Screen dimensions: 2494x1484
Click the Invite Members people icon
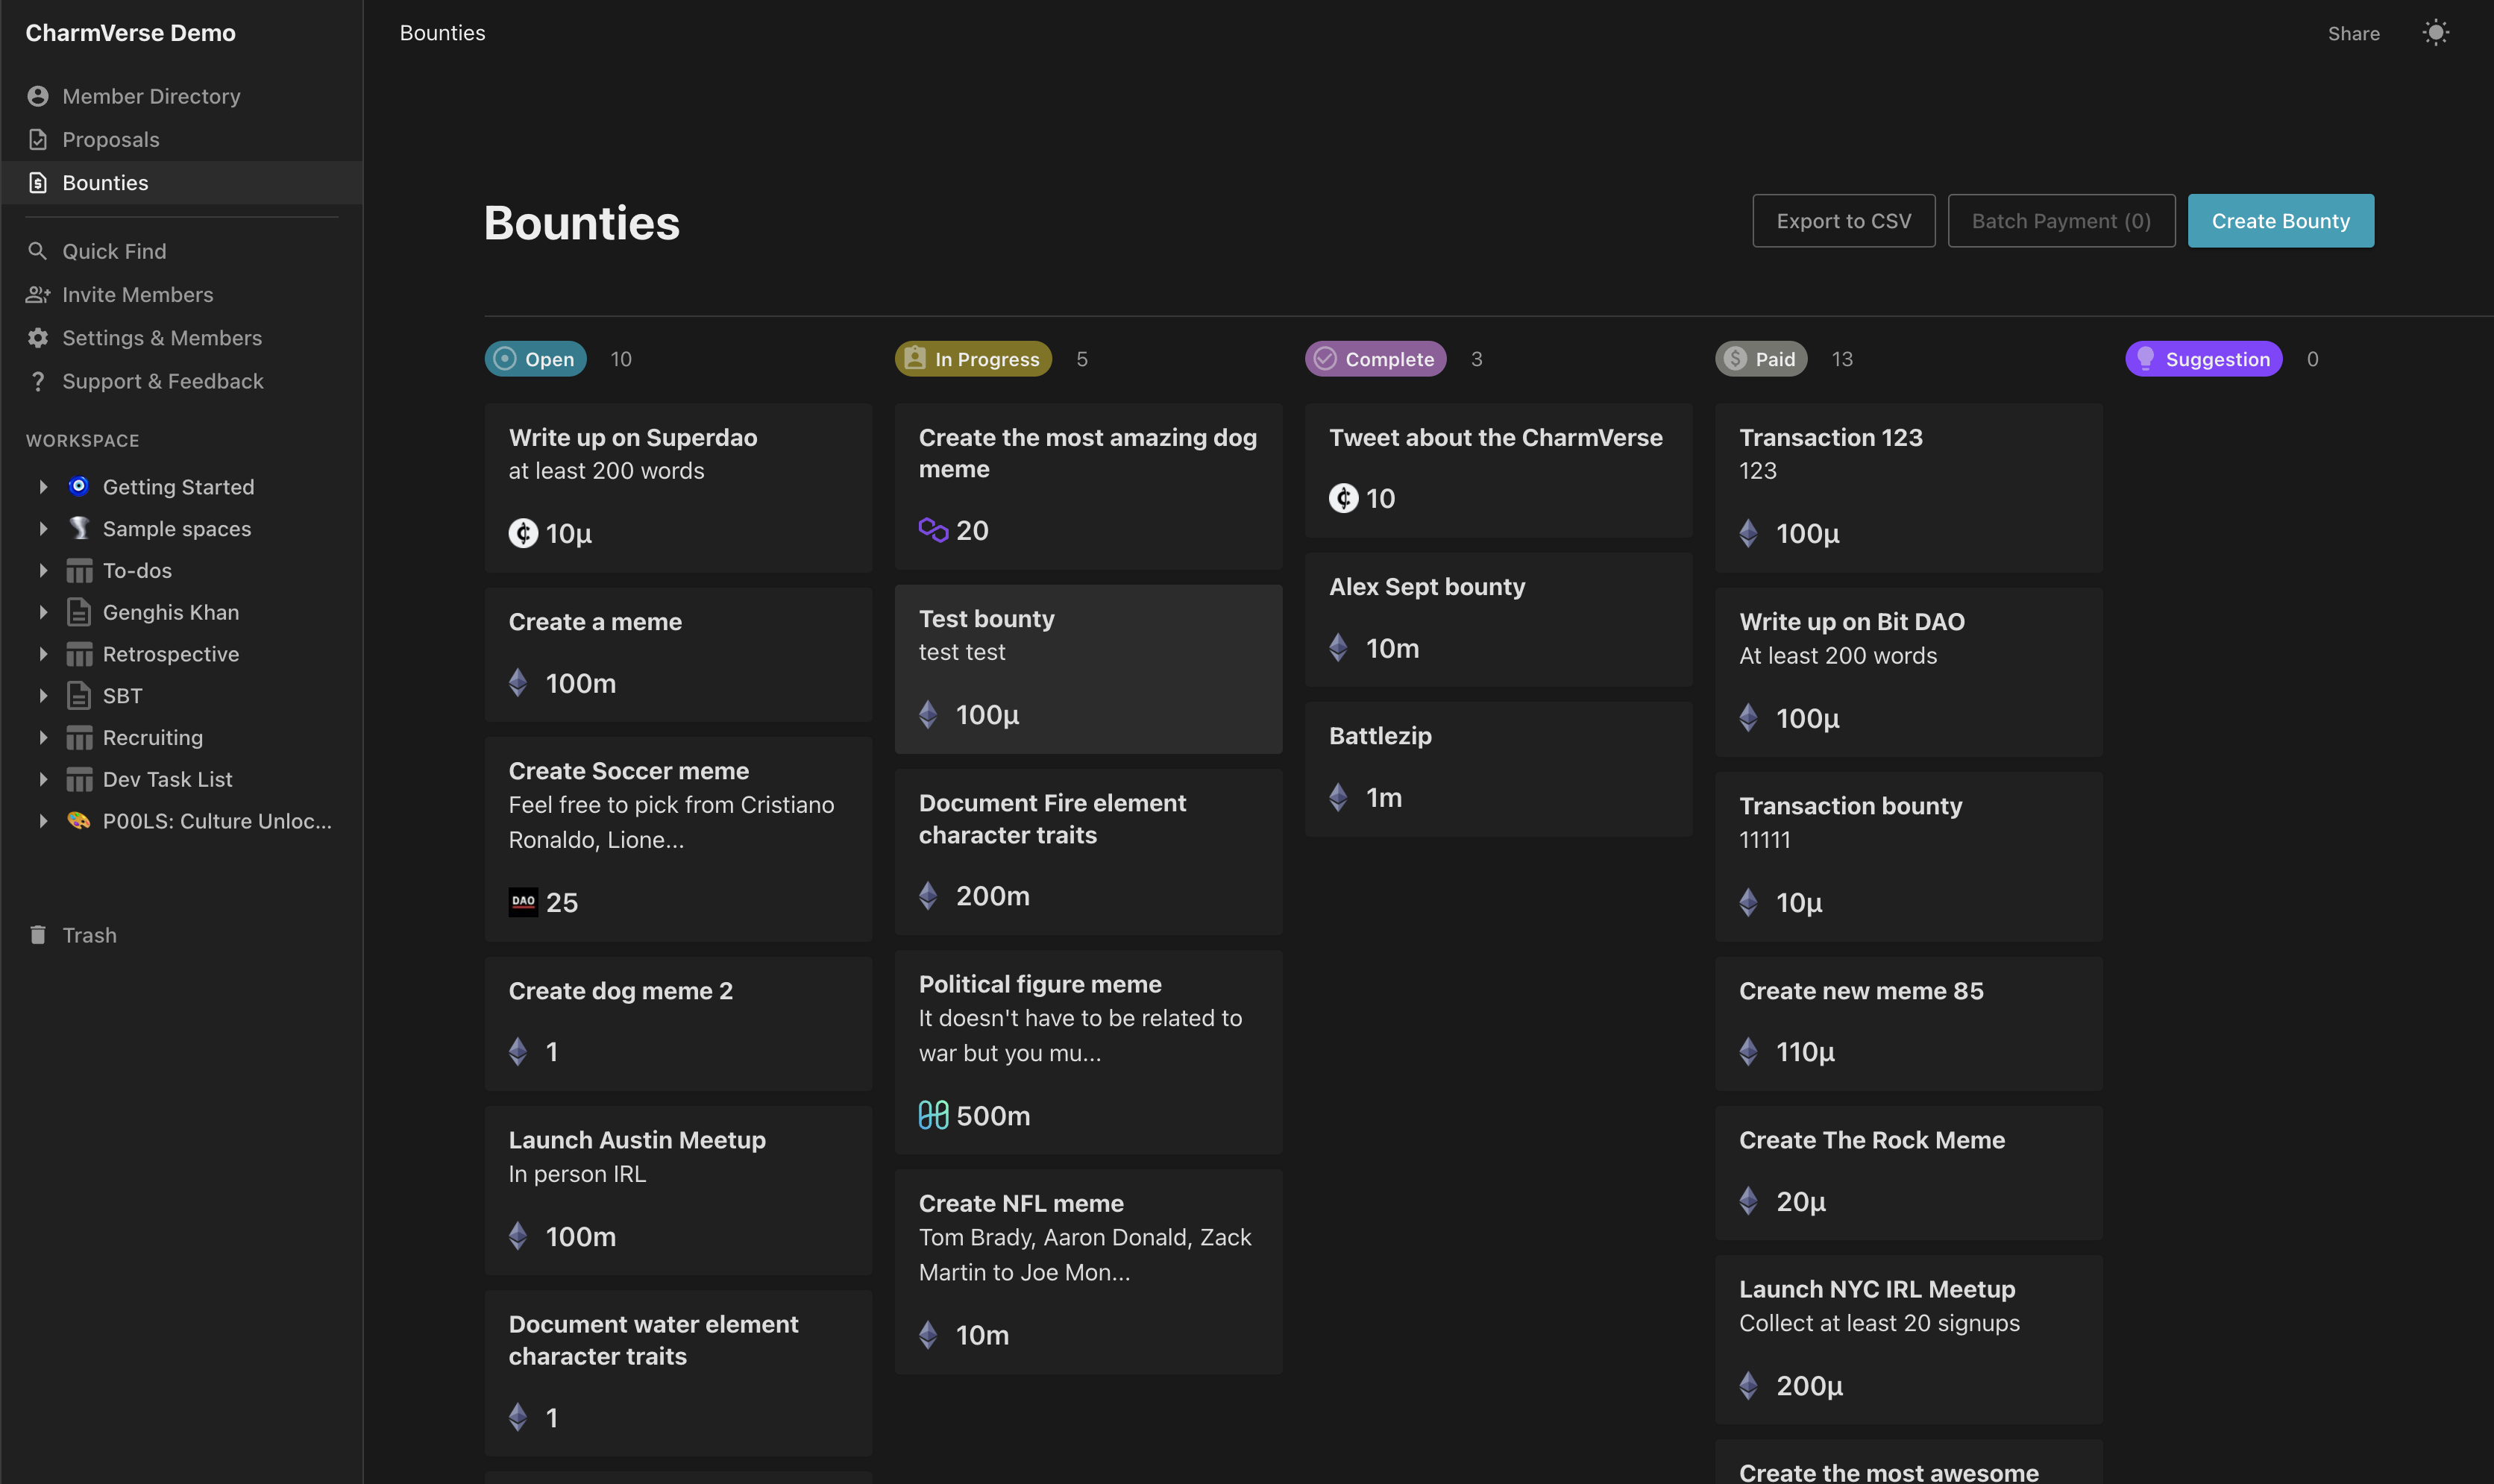pos(38,295)
